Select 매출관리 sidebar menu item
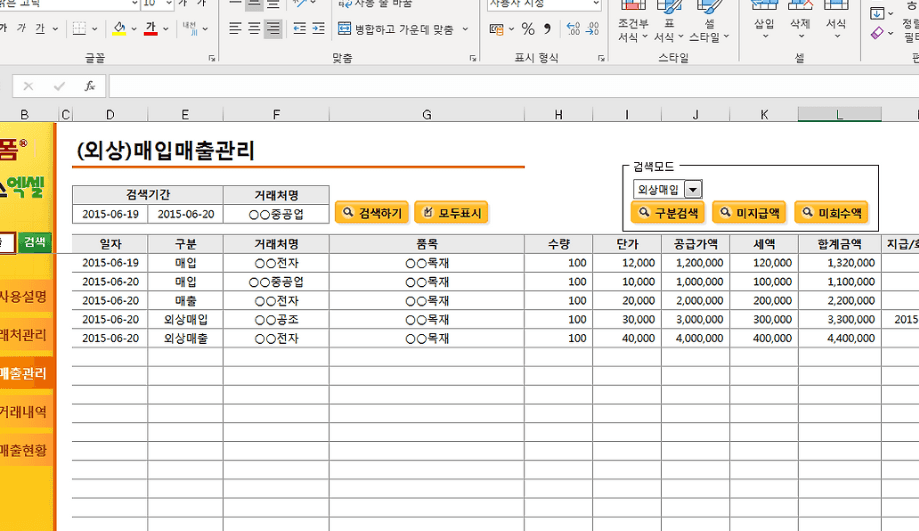 (x=25, y=373)
